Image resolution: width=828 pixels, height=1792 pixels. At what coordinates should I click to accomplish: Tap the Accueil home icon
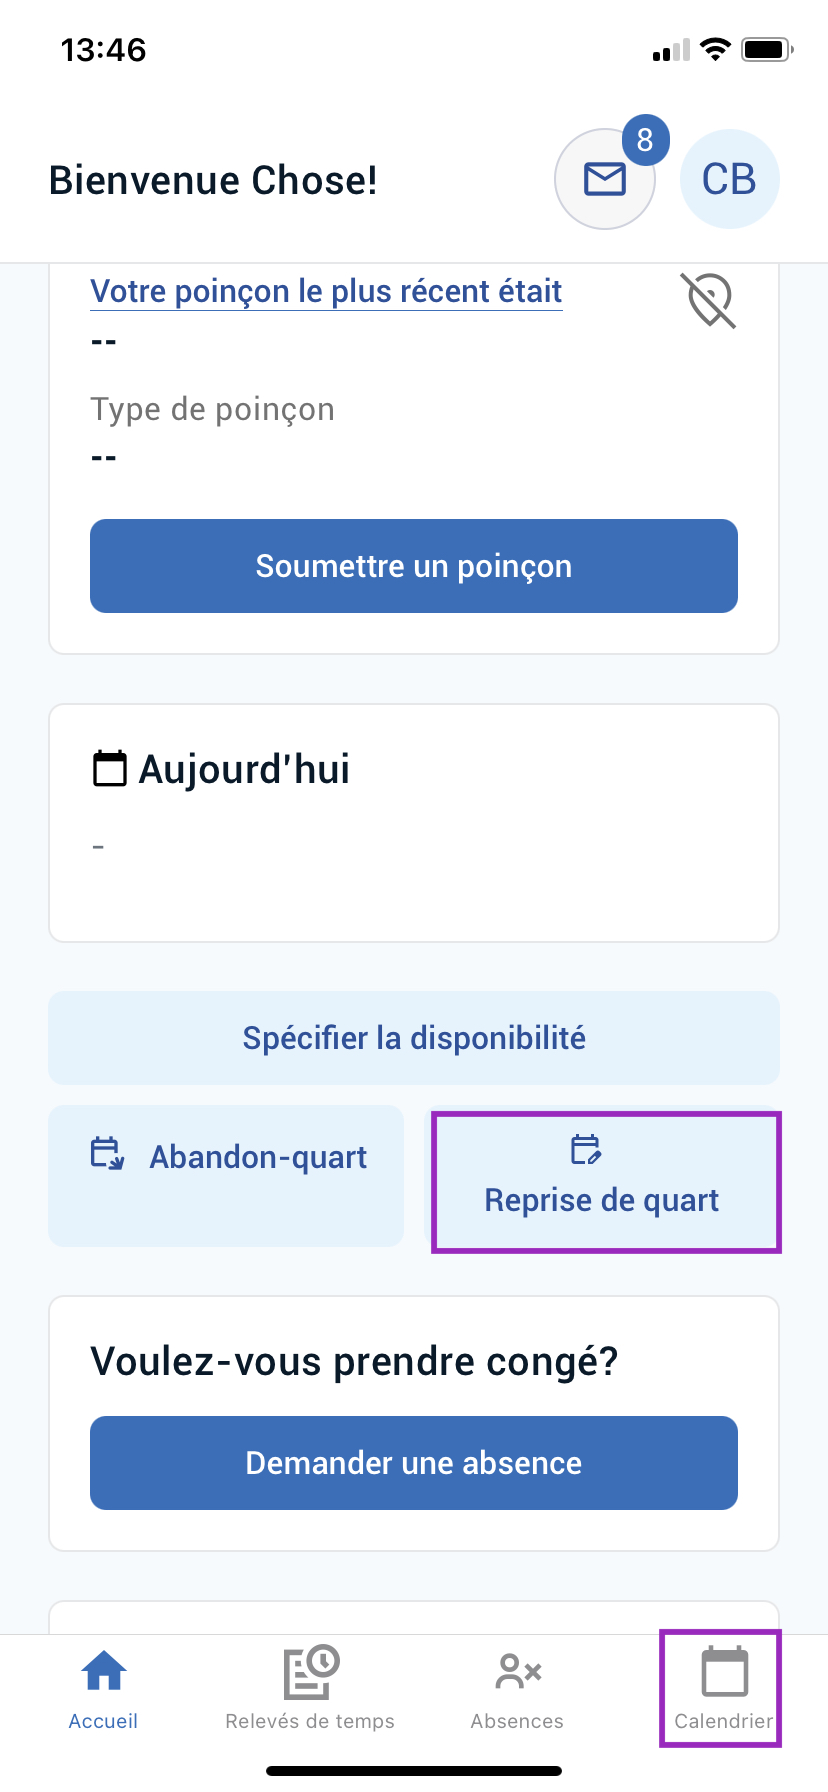pyautogui.click(x=104, y=1671)
